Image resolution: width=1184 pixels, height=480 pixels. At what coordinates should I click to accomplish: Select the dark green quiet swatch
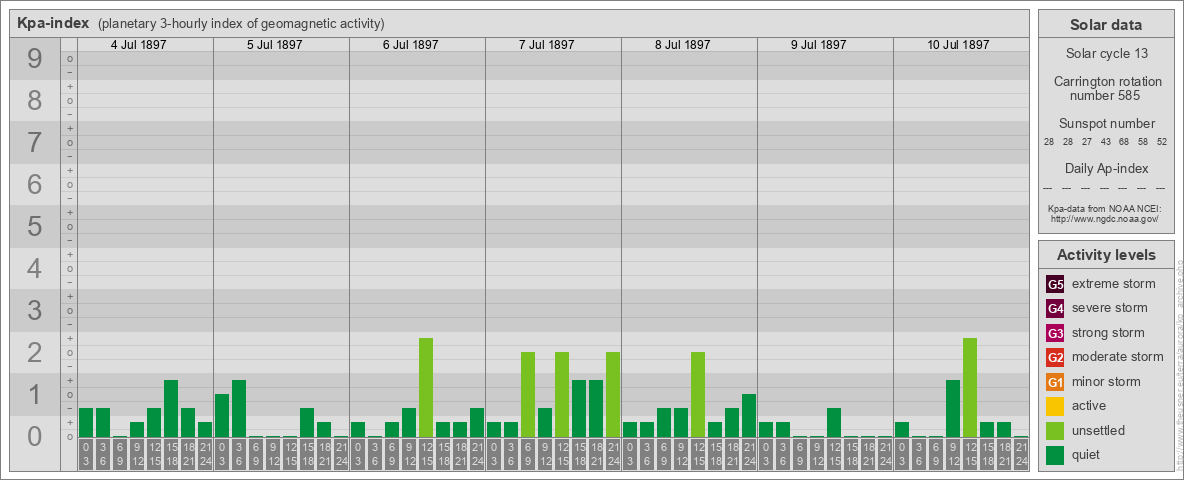1055,455
